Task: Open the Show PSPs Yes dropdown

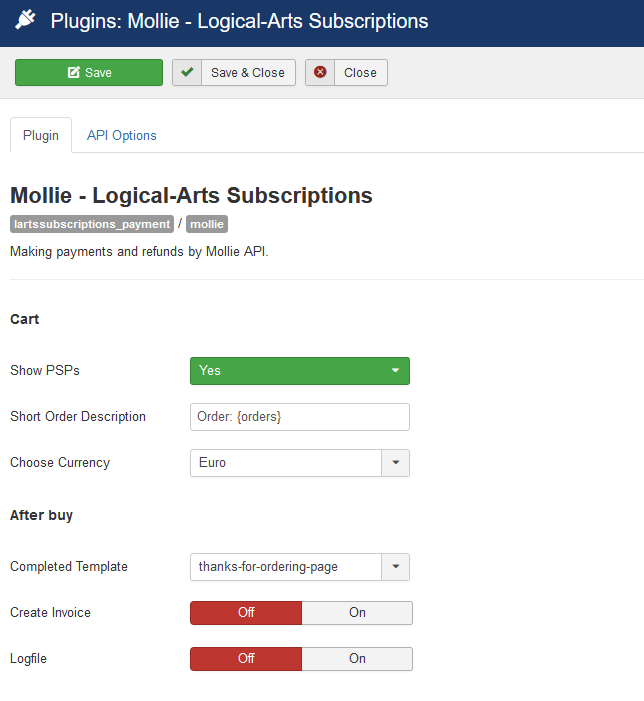Action: tap(300, 371)
